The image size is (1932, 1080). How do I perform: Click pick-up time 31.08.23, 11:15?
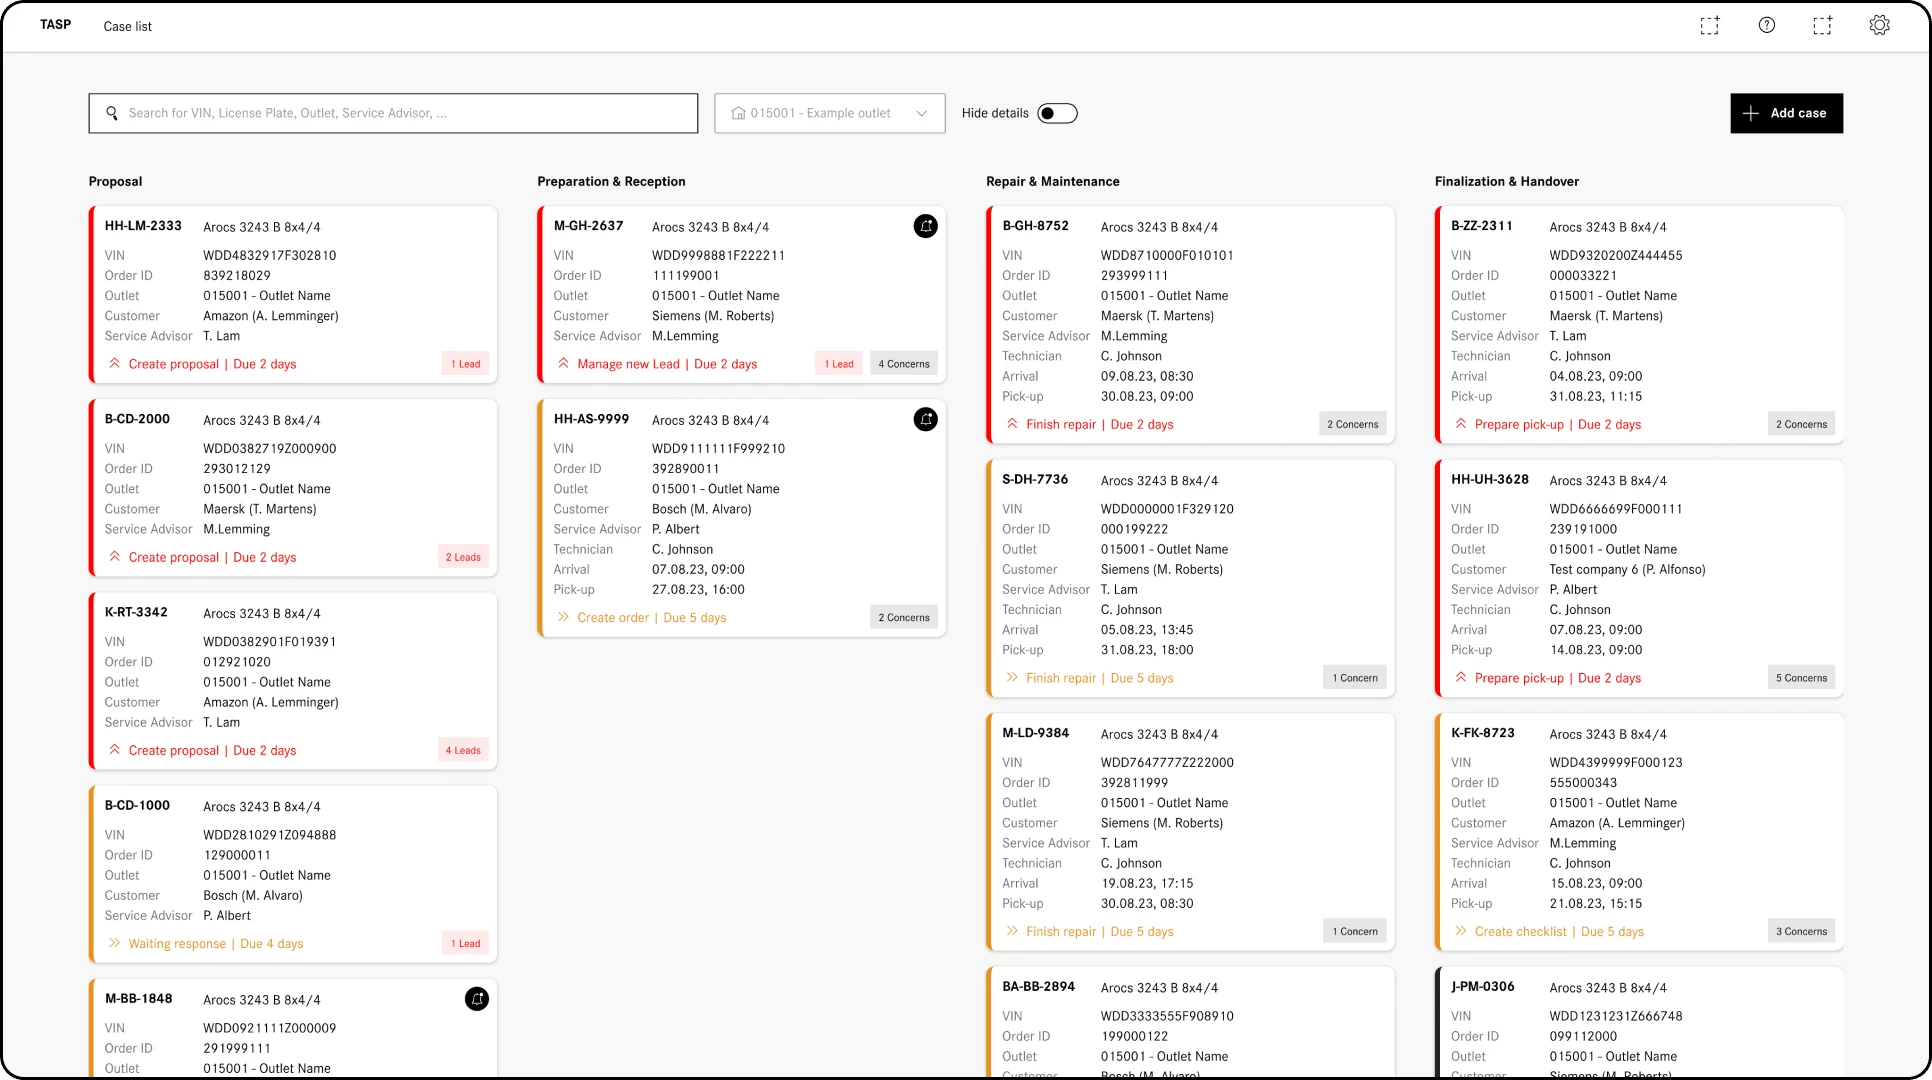click(1595, 396)
